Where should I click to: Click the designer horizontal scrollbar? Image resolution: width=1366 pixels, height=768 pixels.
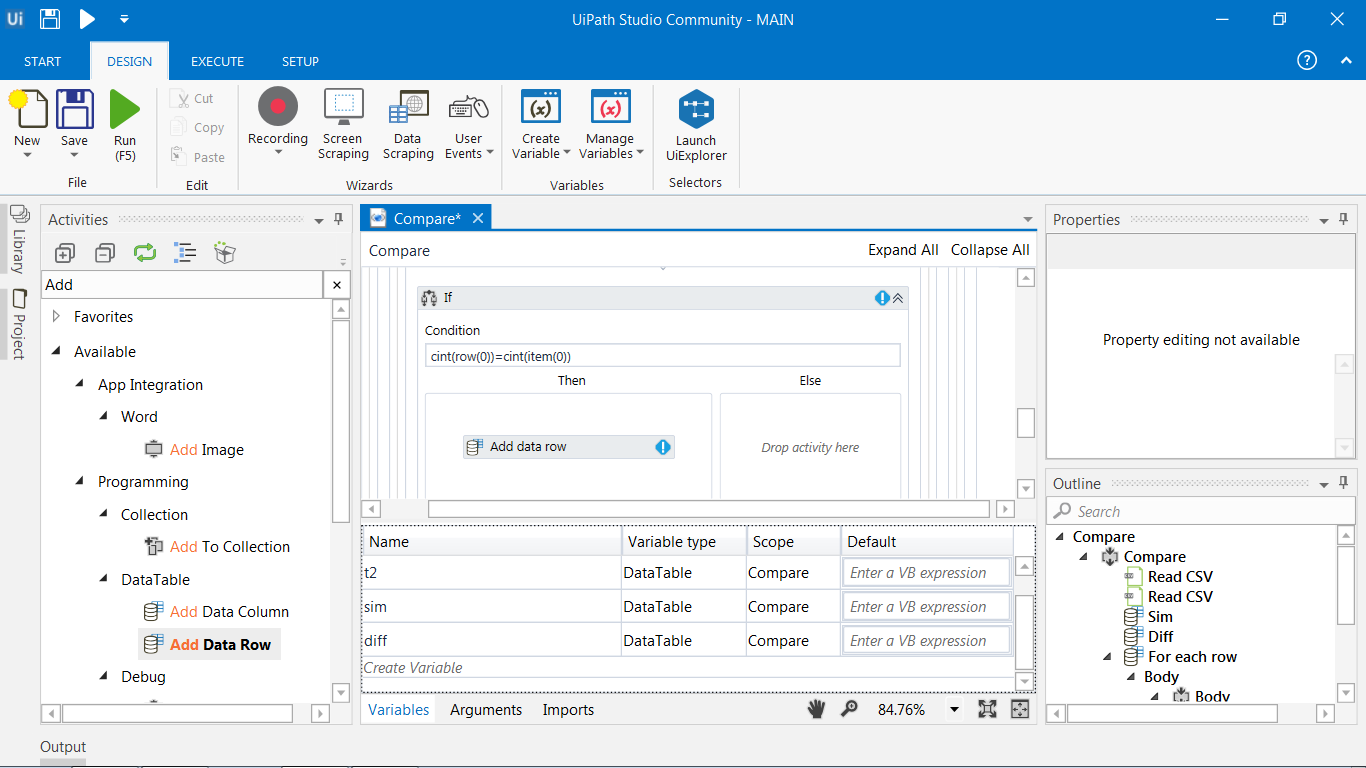(x=708, y=509)
